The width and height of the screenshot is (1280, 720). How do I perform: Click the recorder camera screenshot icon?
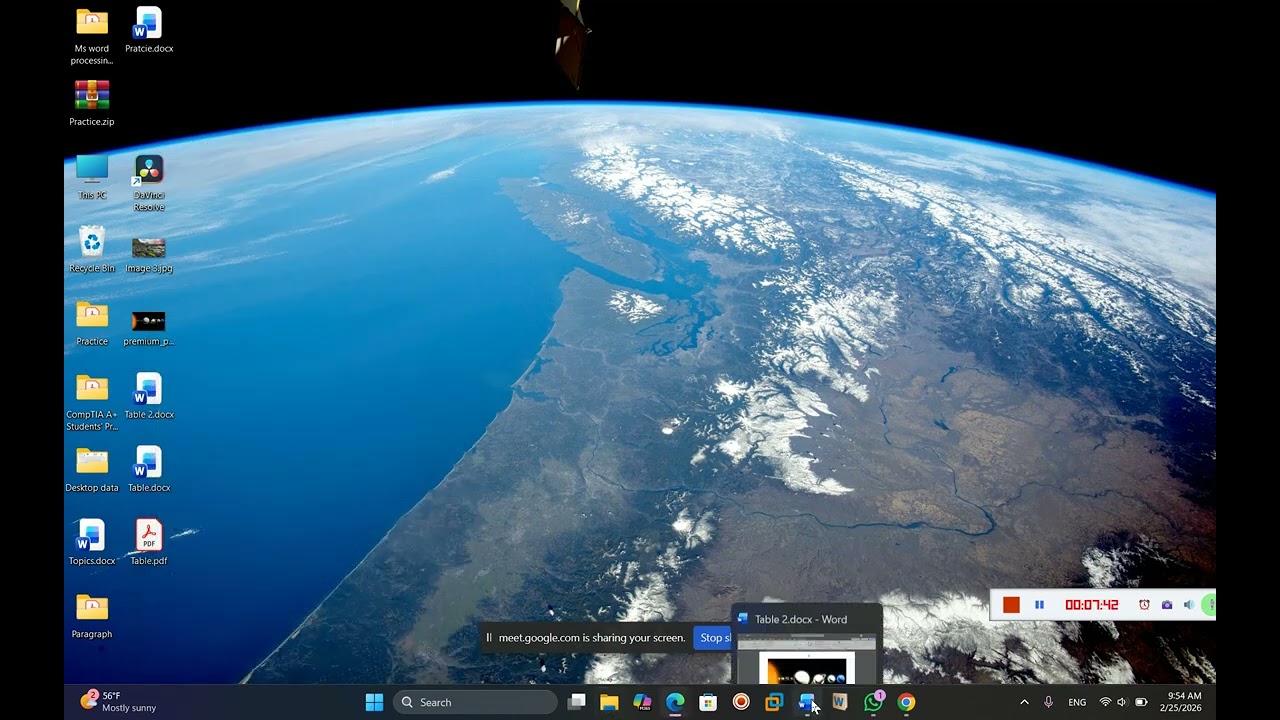(x=1167, y=605)
